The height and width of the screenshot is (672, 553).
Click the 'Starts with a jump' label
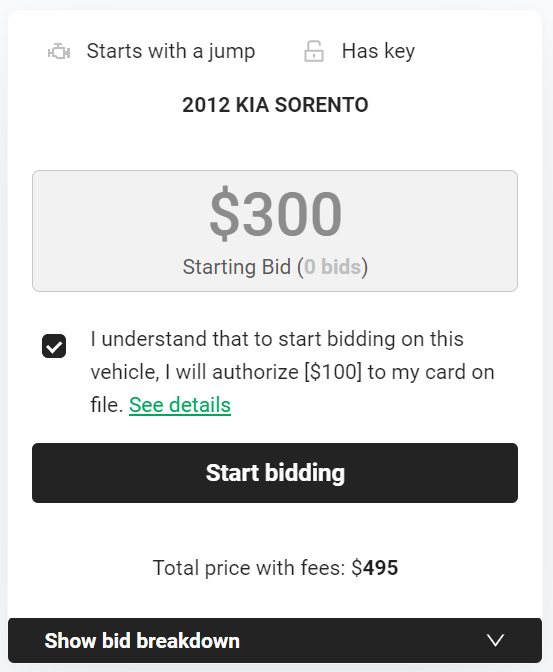coord(171,51)
